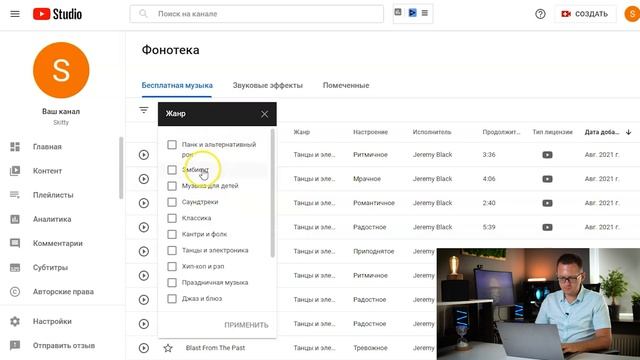Click the sidebar scrollbar
Image resolution: width=640 pixels, height=360 pixels.
tap(121, 168)
